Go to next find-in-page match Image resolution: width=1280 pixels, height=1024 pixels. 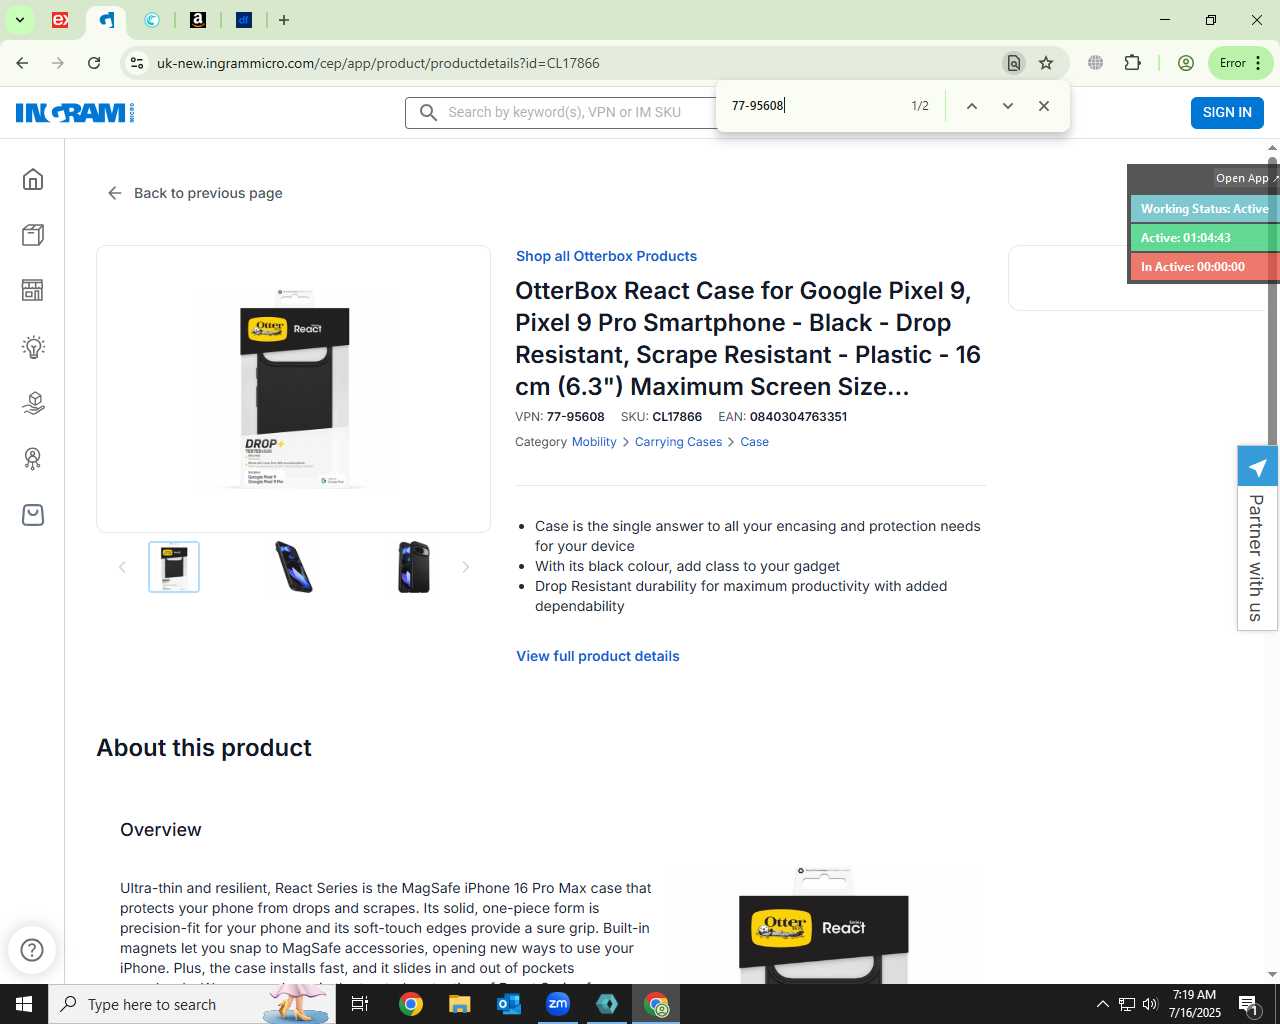tap(1008, 106)
